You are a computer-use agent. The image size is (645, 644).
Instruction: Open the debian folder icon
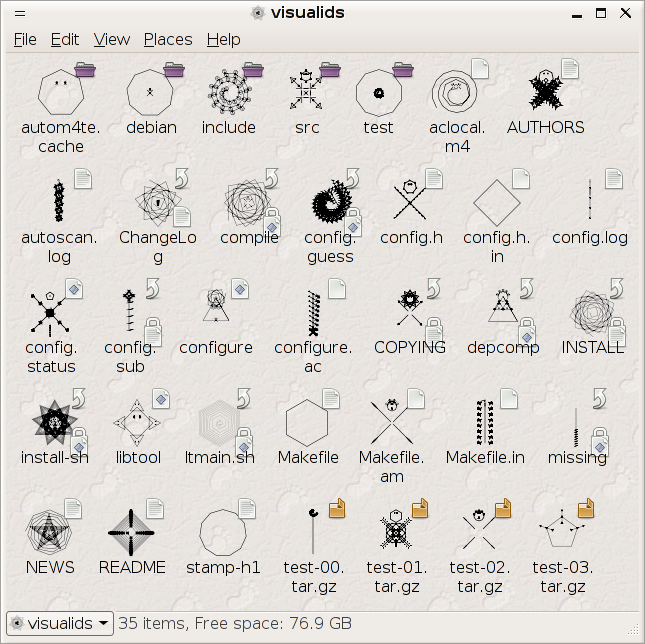click(150, 92)
